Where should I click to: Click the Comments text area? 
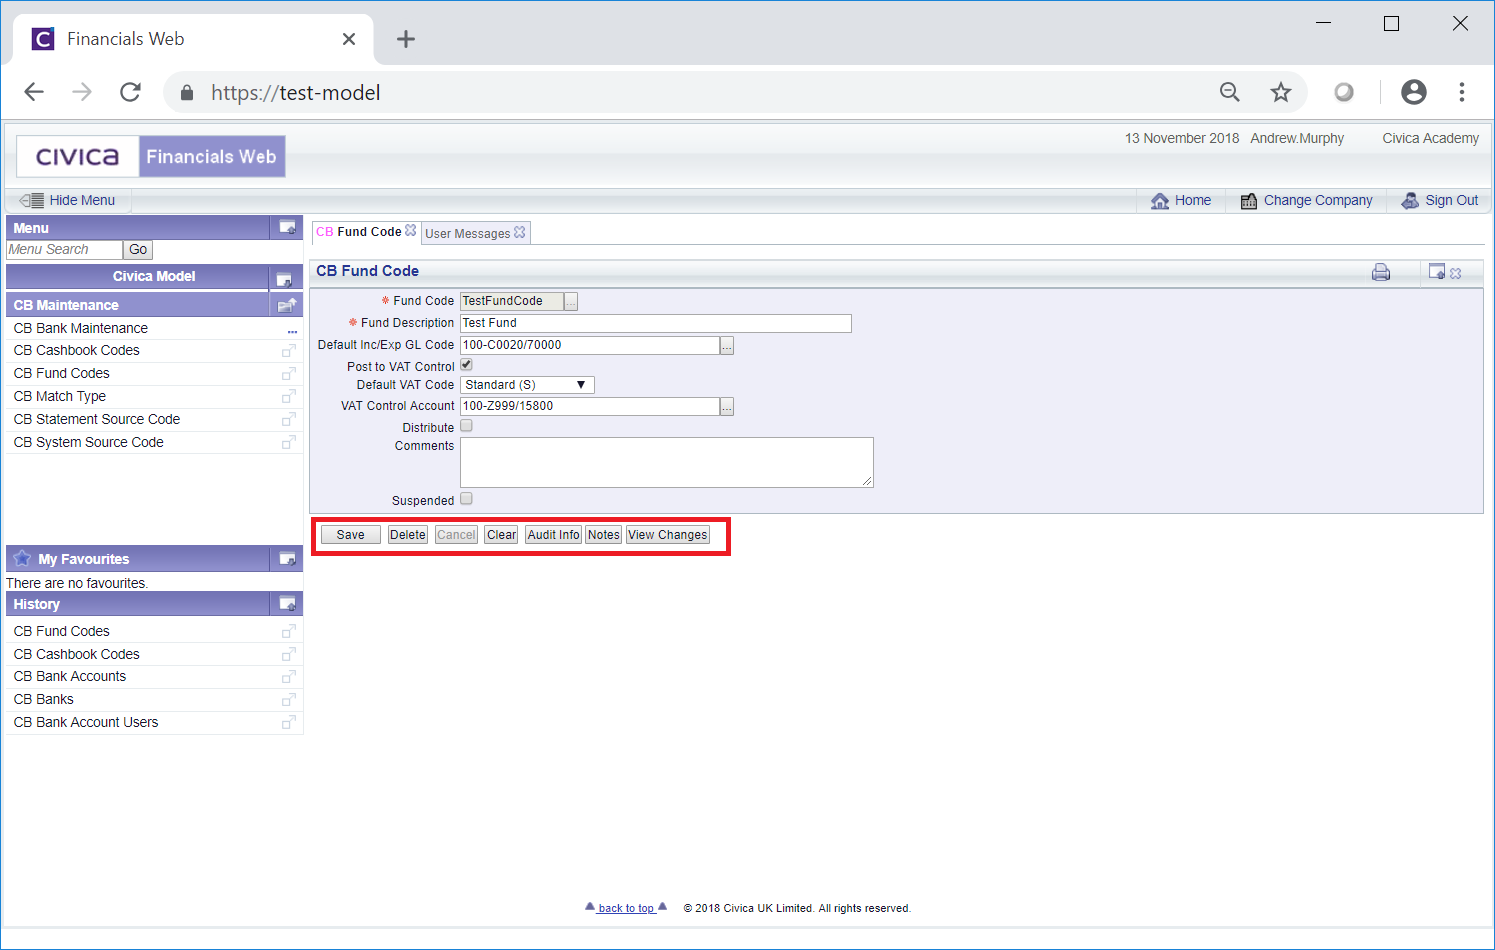667,462
